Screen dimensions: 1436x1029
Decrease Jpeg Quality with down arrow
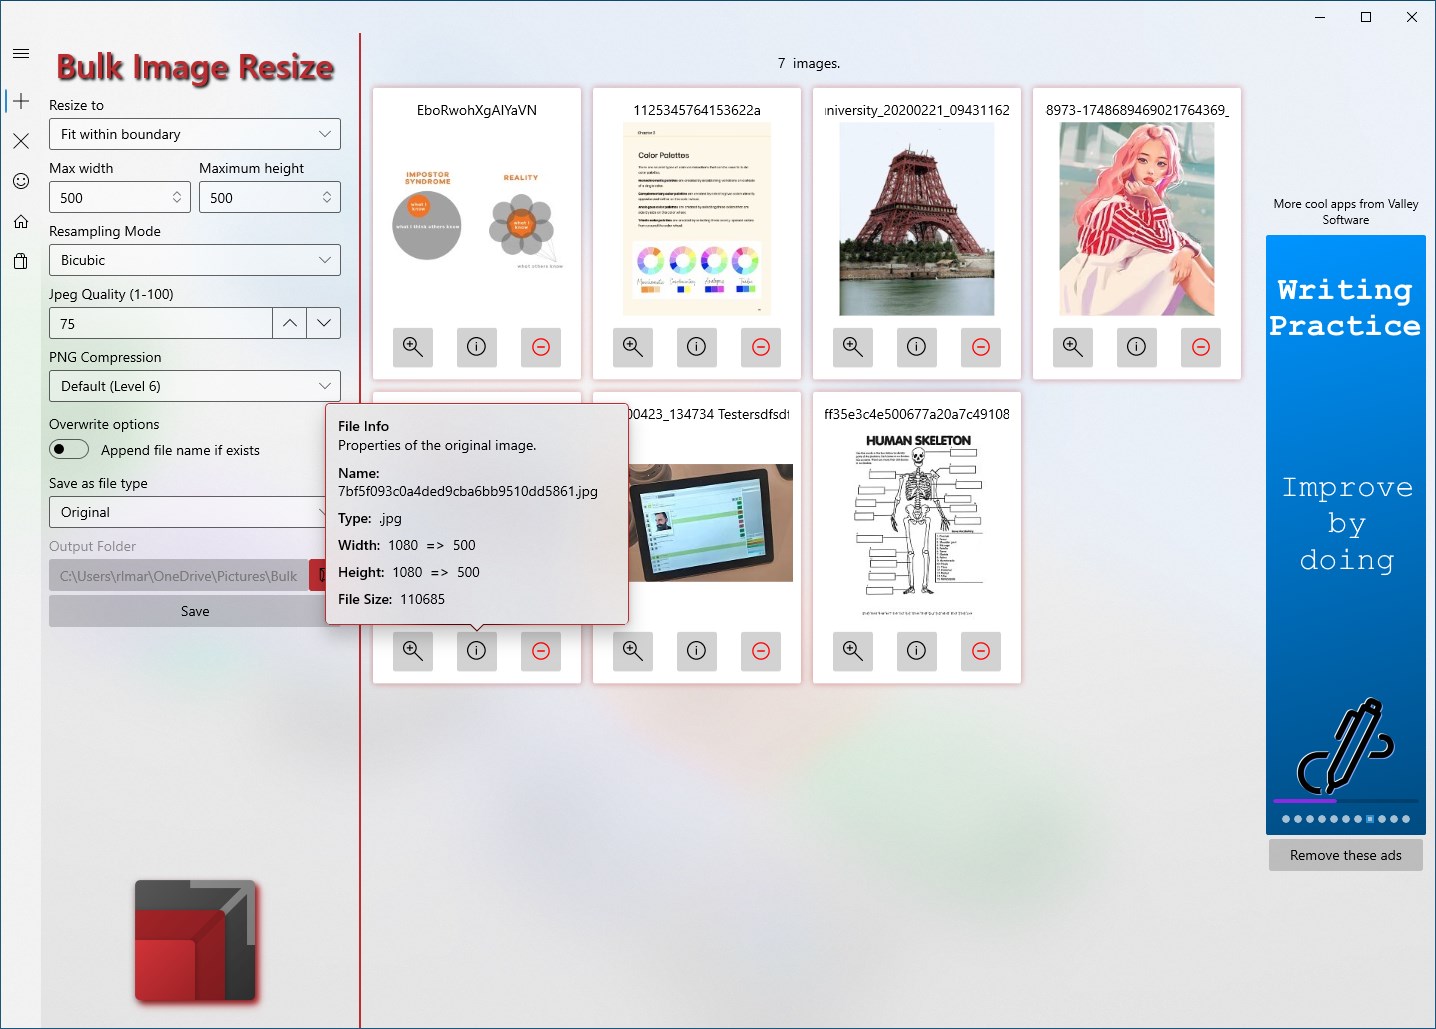coord(324,323)
